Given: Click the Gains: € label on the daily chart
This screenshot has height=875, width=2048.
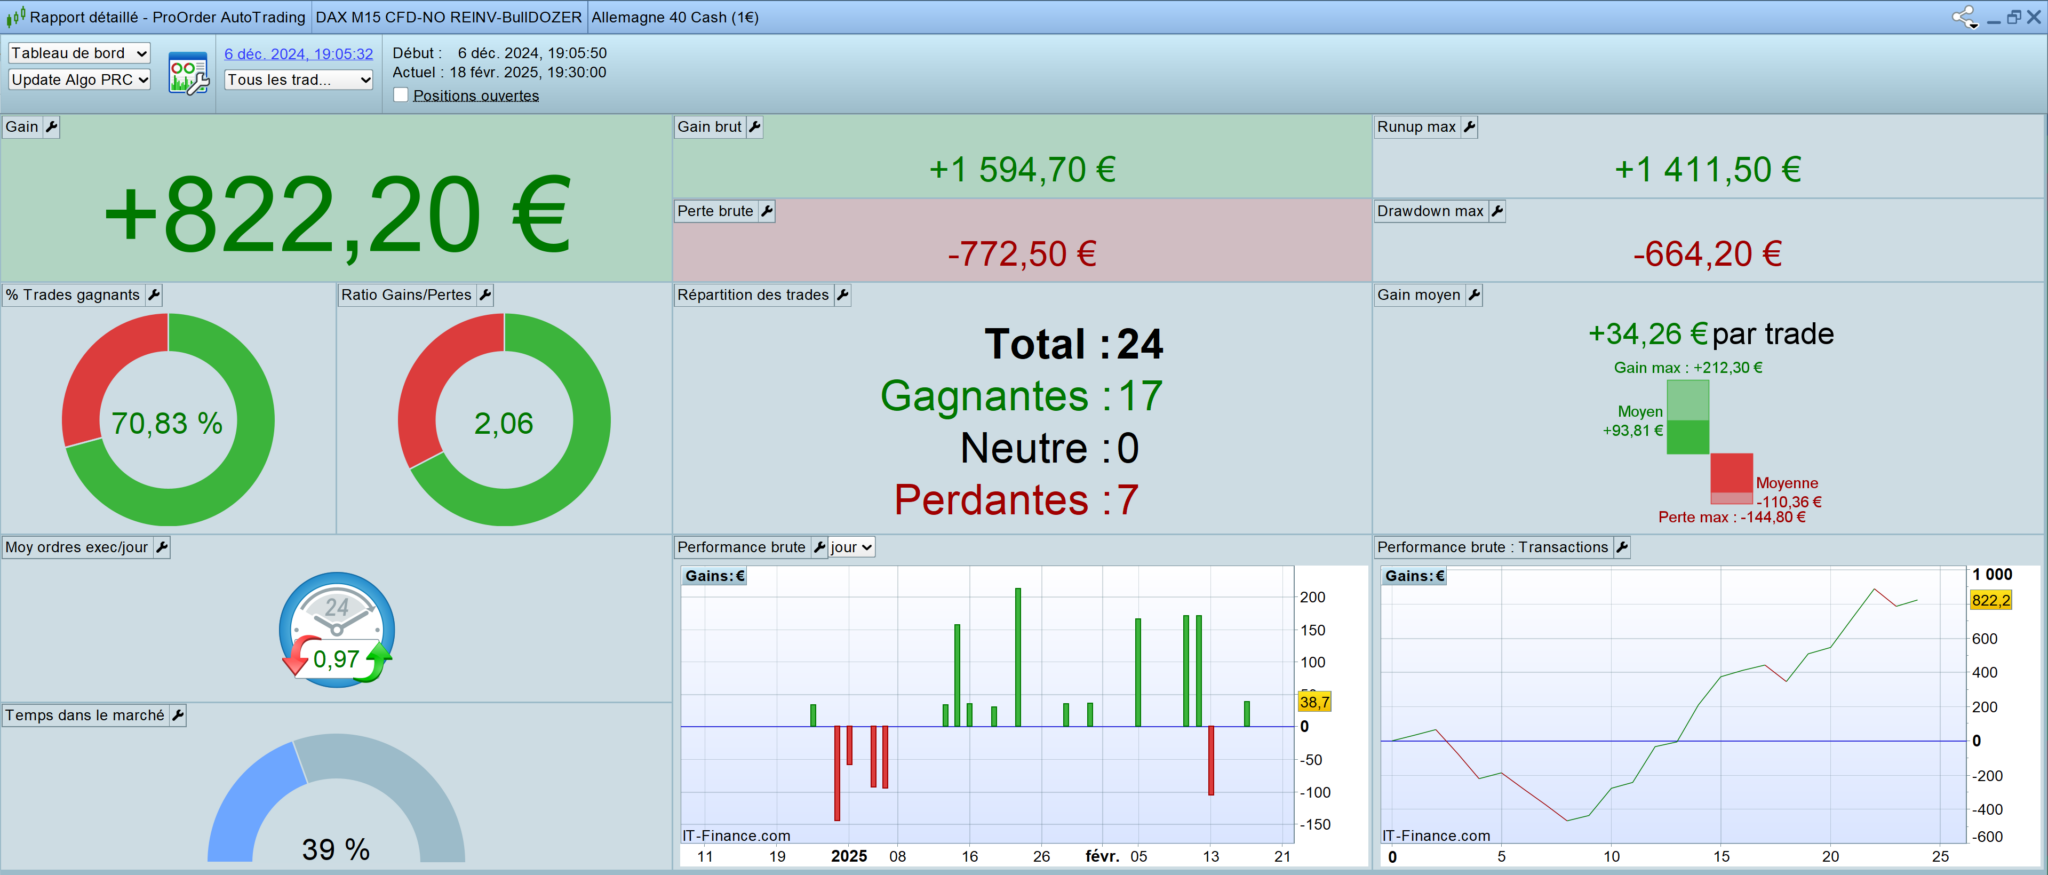Looking at the screenshot, I should [x=715, y=576].
